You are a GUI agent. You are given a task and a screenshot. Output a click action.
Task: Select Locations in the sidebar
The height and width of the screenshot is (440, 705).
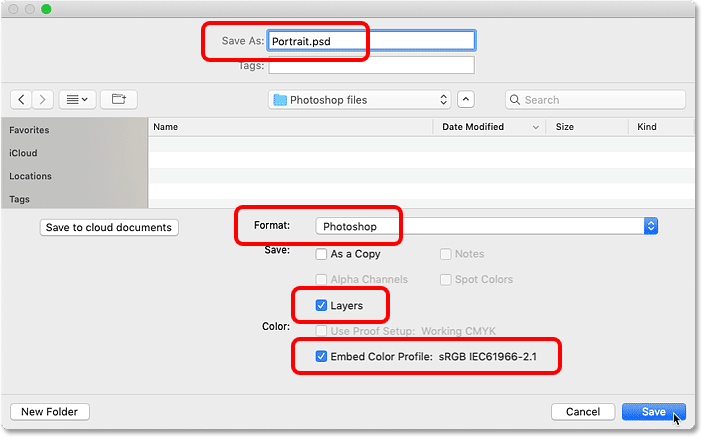click(x=31, y=176)
